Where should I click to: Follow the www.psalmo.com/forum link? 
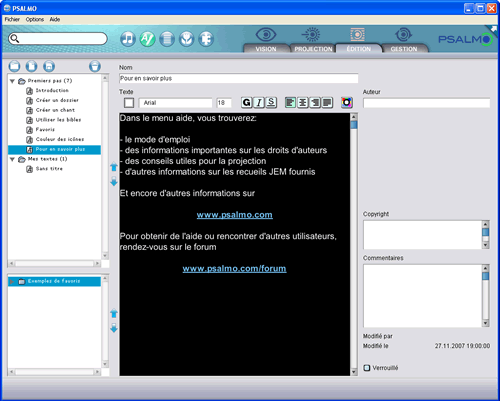click(234, 269)
